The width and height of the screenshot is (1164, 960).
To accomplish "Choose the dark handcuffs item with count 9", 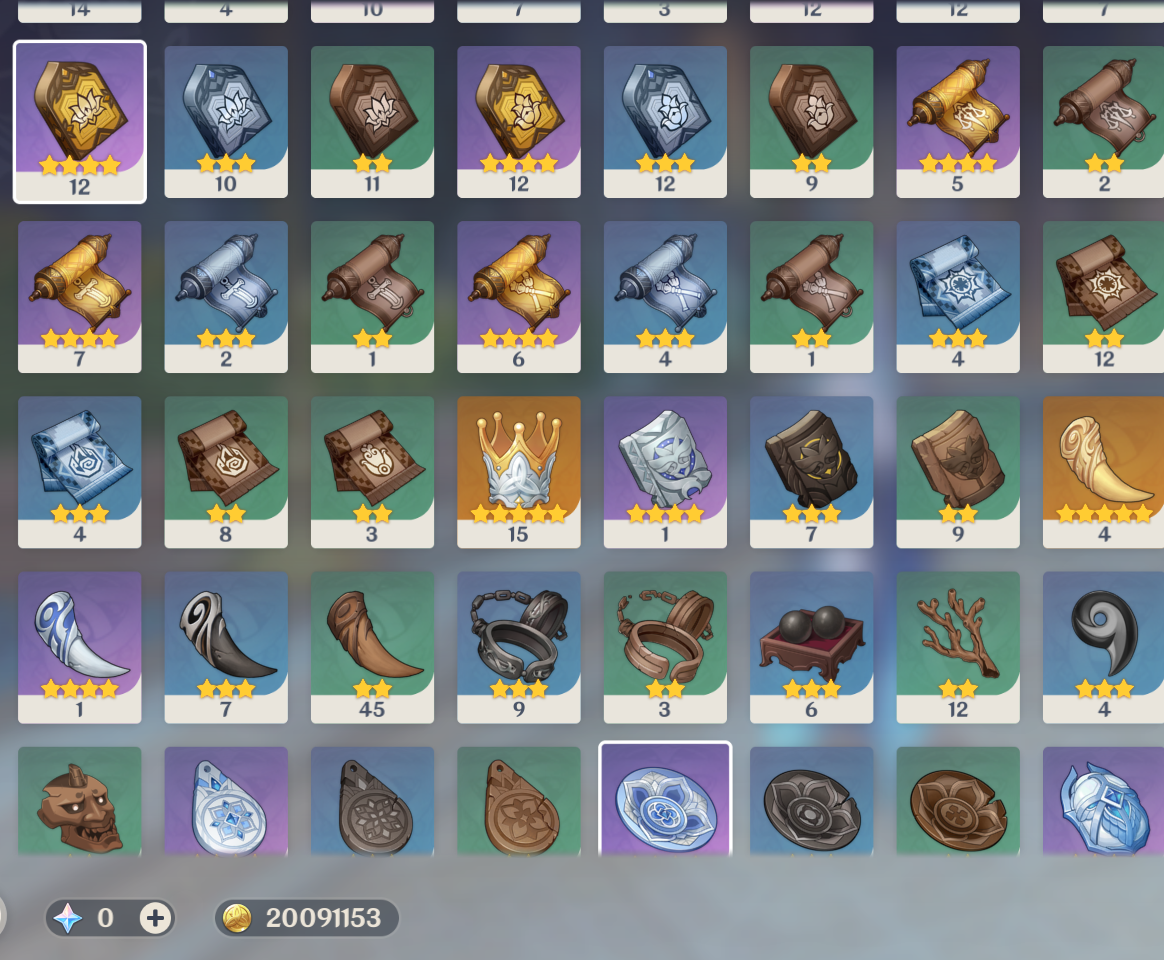I will point(518,647).
